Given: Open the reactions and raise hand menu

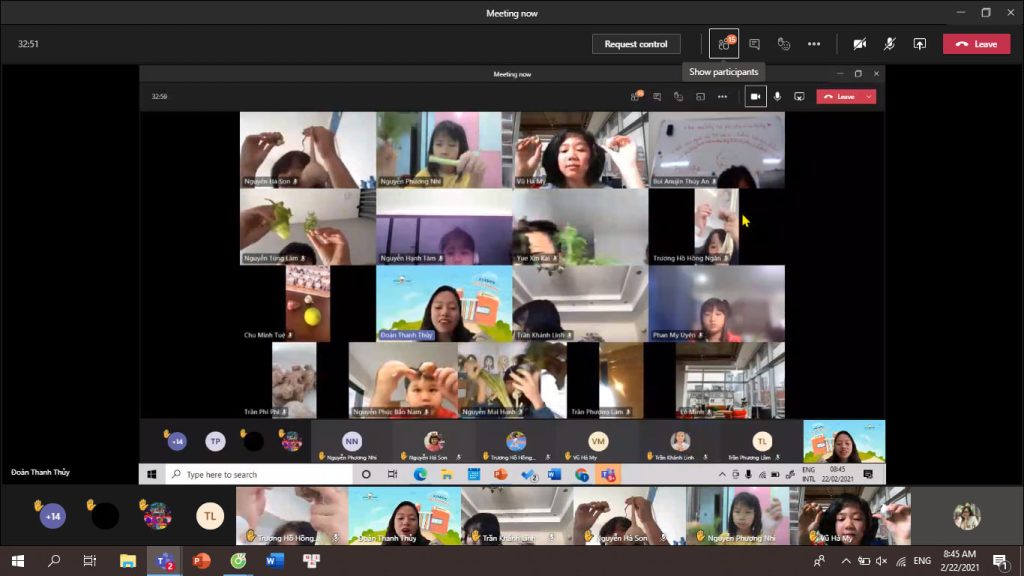Looking at the screenshot, I should pyautogui.click(x=784, y=44).
